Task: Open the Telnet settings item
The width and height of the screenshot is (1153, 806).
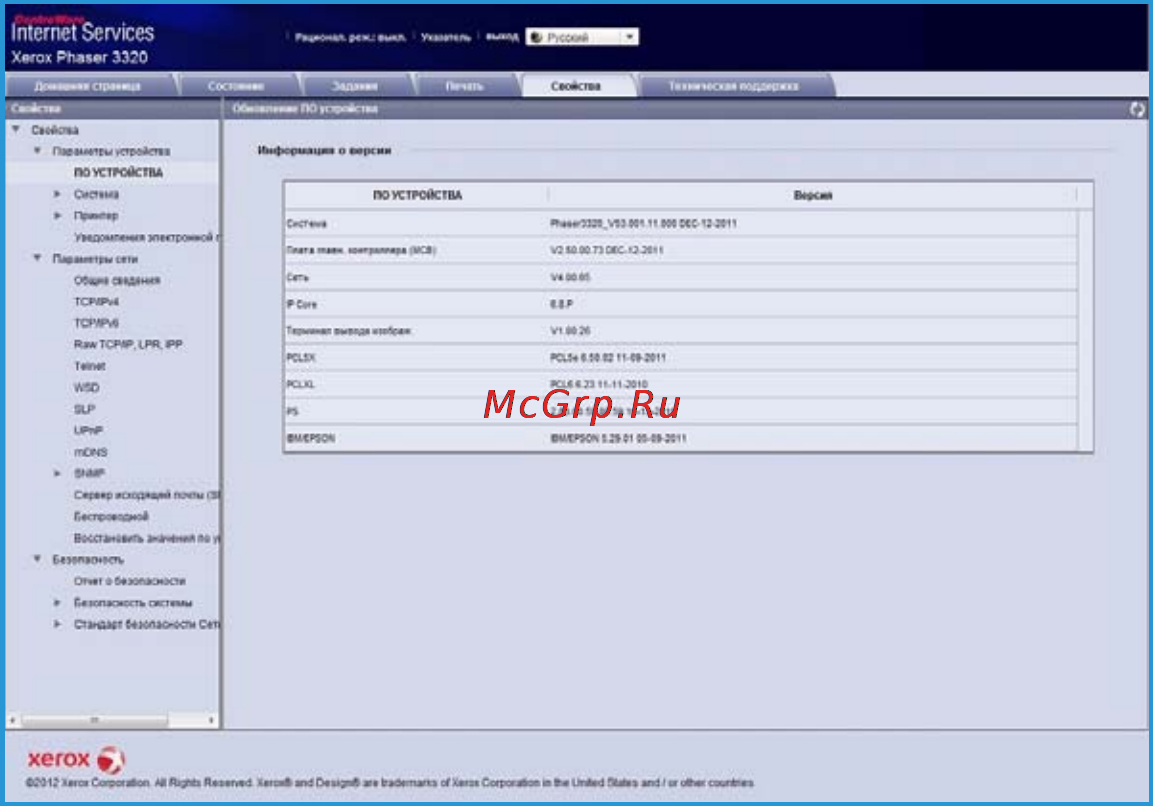Action: click(90, 365)
